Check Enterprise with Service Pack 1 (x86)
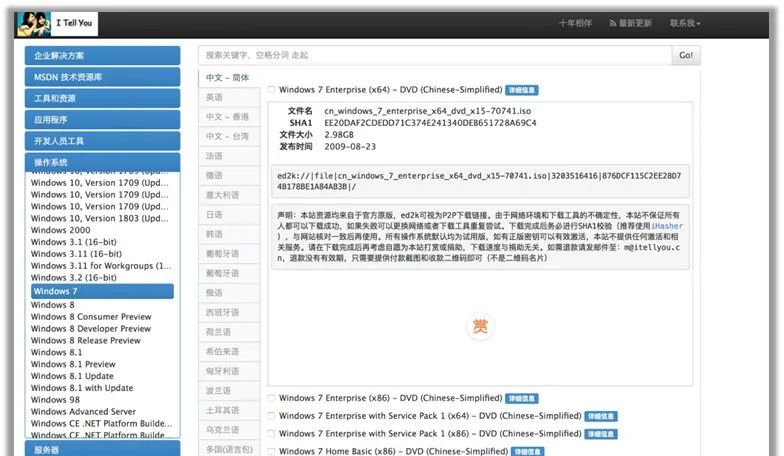The height and width of the screenshot is (456, 784). pos(271,434)
